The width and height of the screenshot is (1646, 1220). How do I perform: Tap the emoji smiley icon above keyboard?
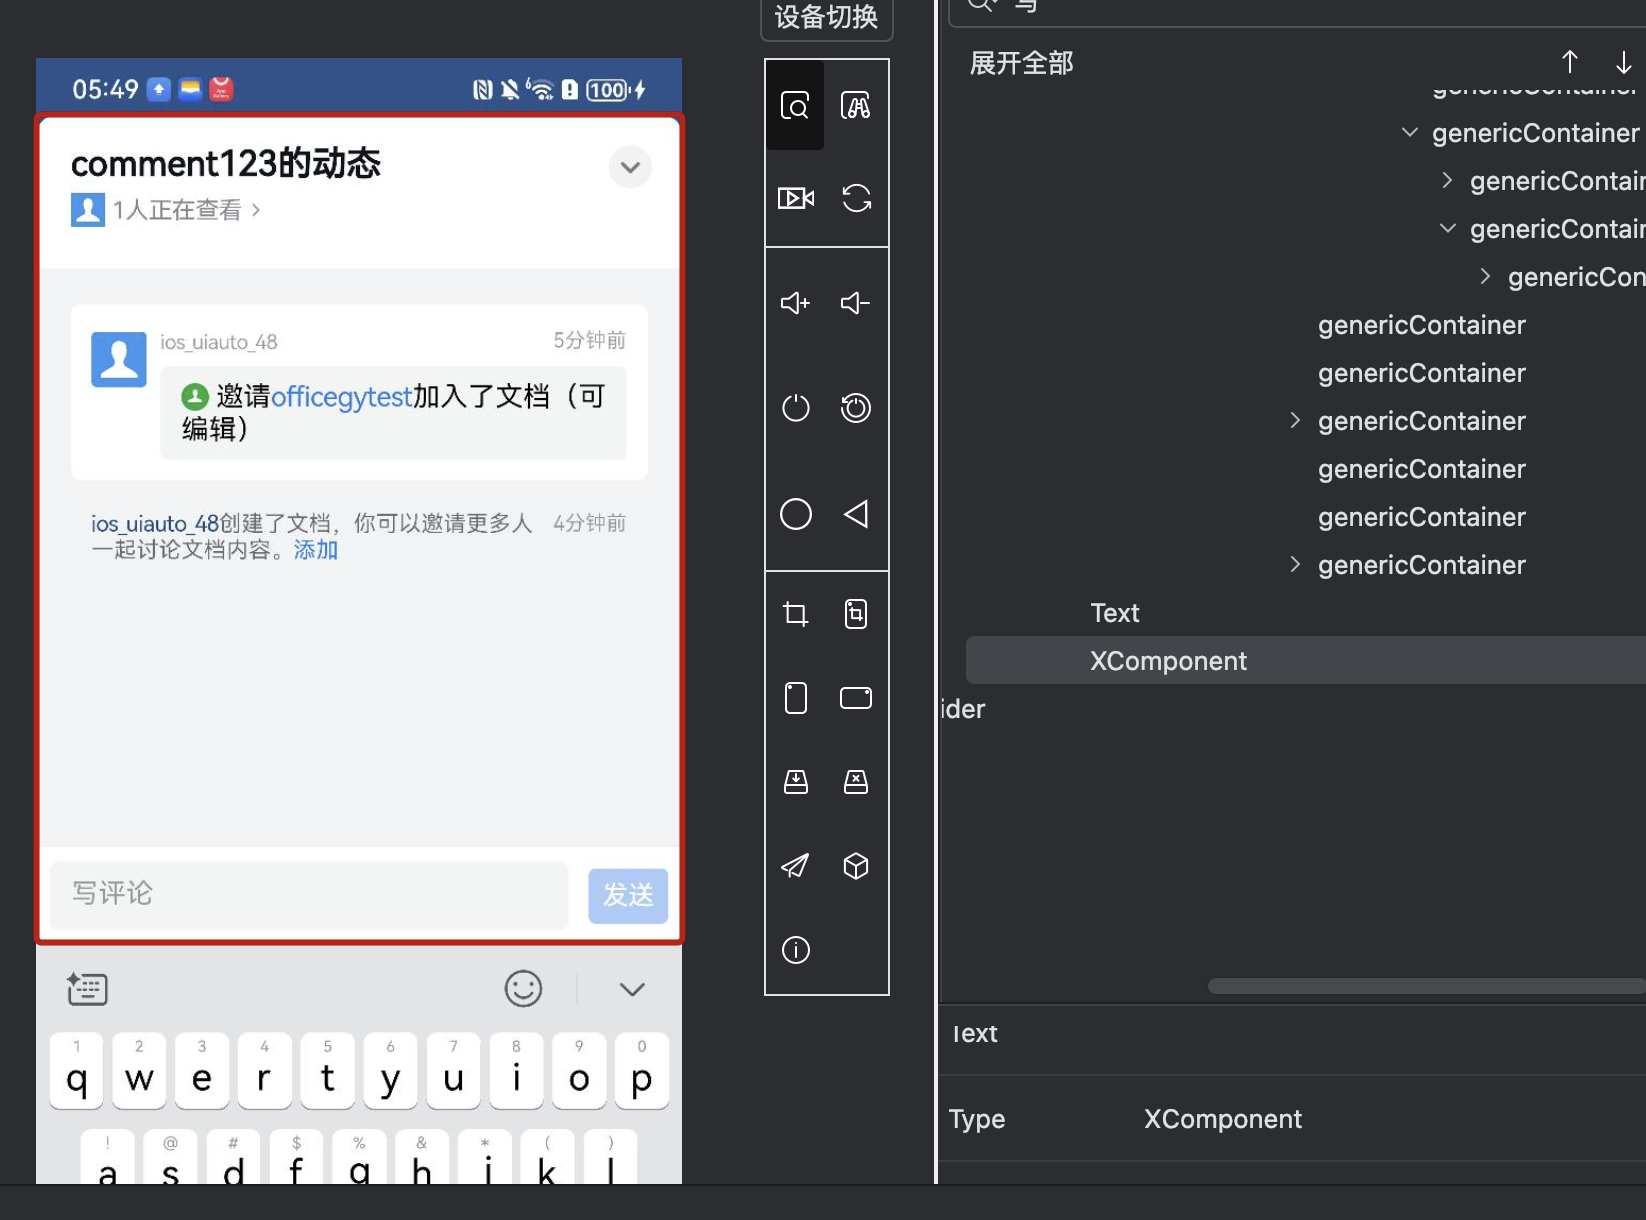tap(523, 989)
